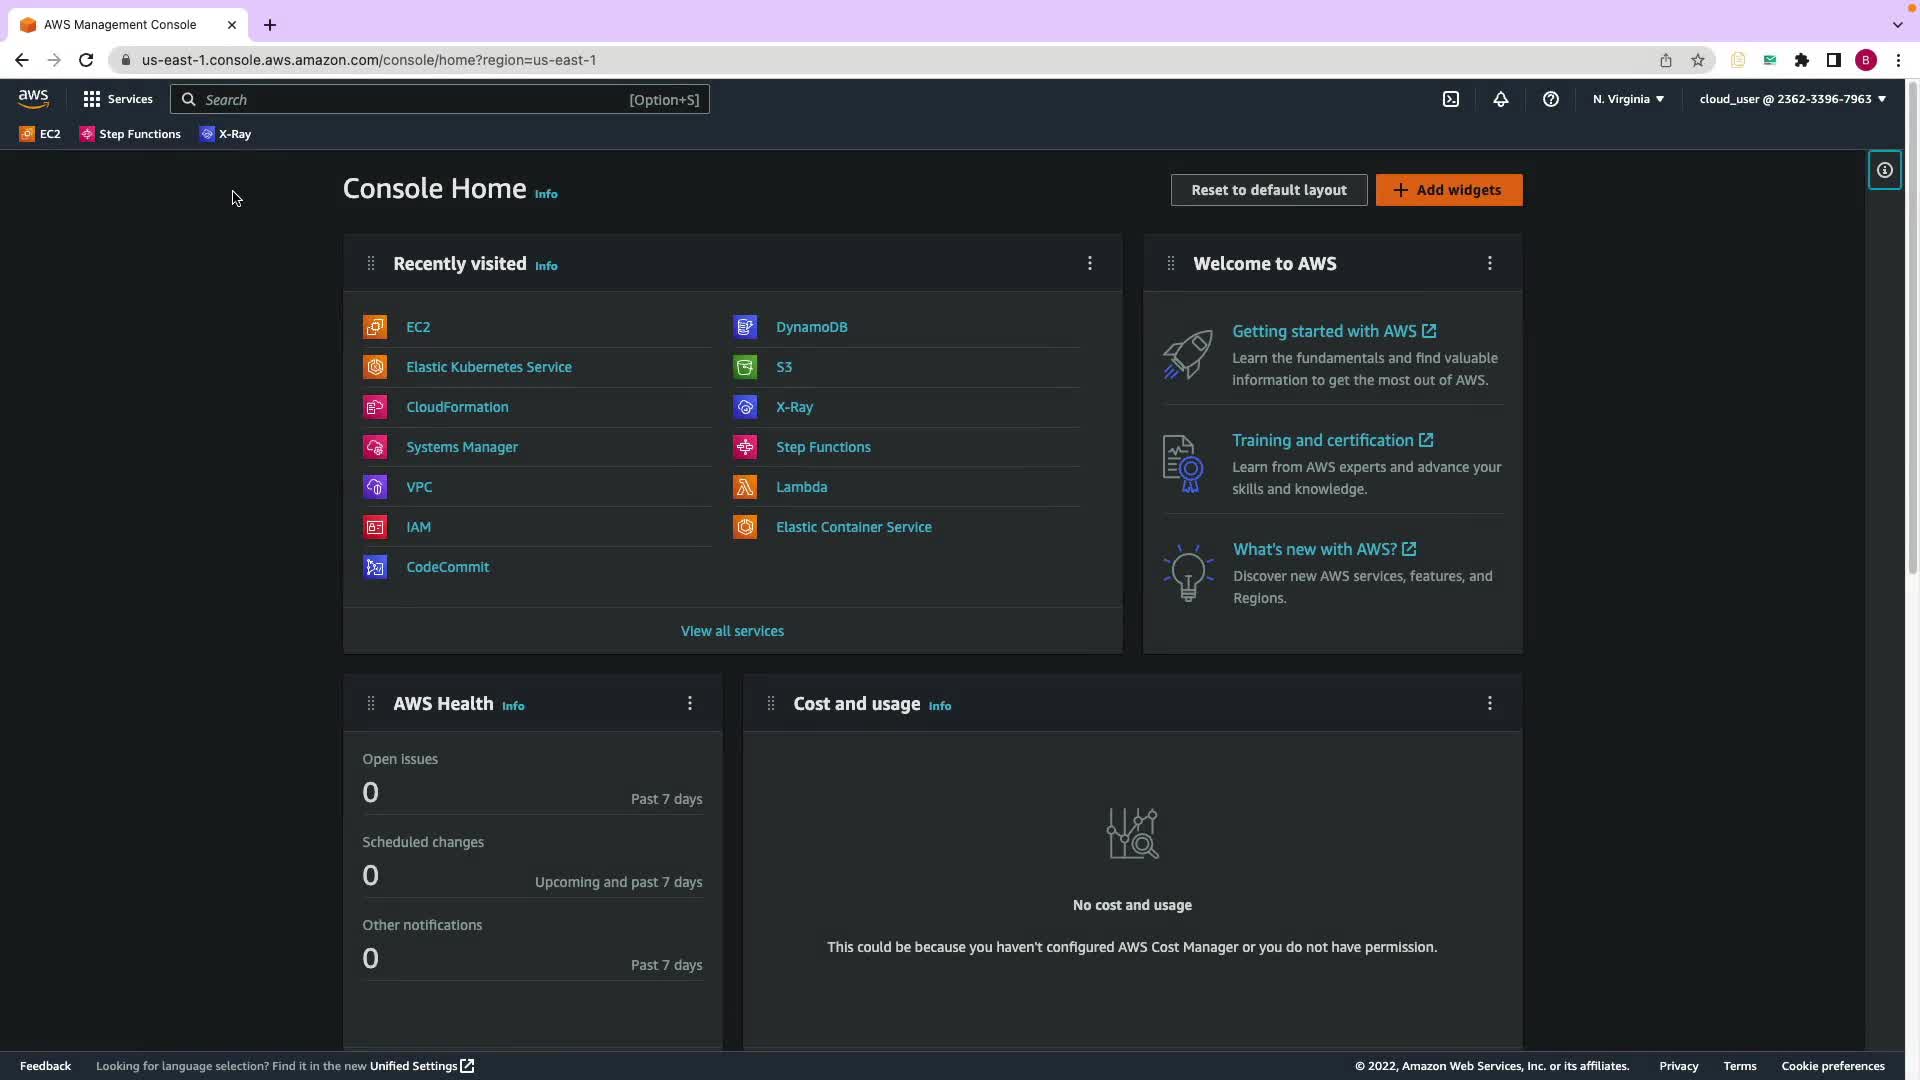1920x1080 pixels.
Task: Click the CodeCommit service icon
Action: (x=375, y=567)
